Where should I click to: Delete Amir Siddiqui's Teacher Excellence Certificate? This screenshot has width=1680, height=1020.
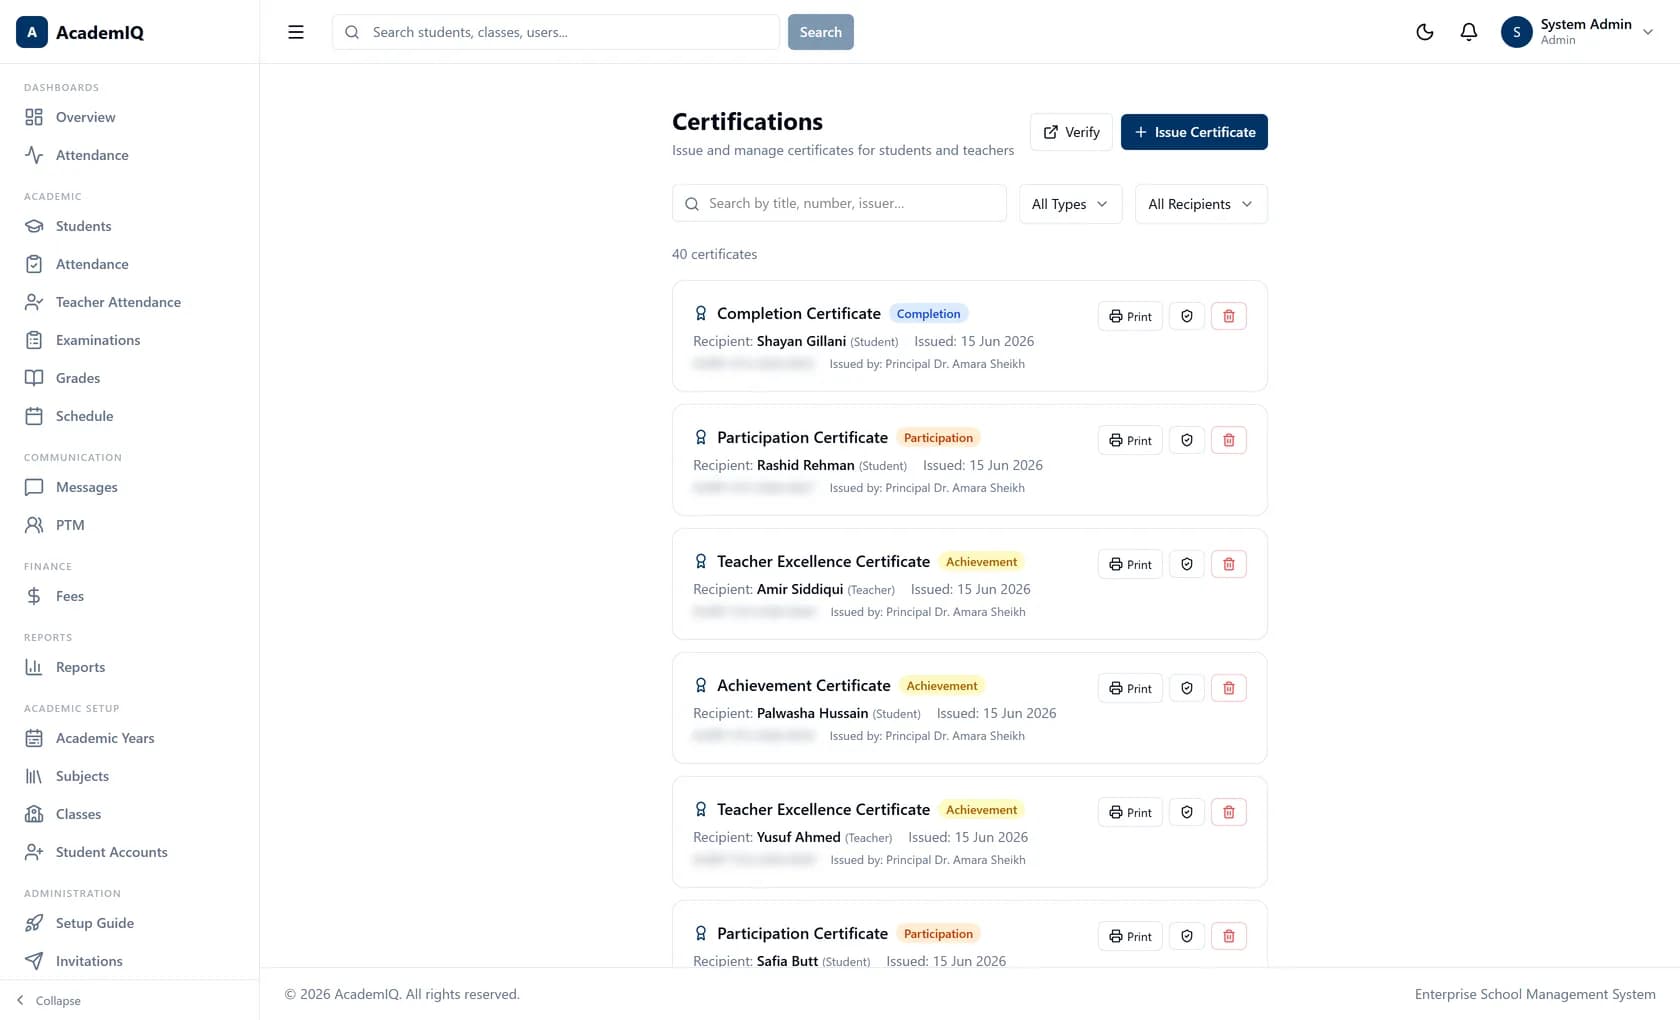point(1229,564)
